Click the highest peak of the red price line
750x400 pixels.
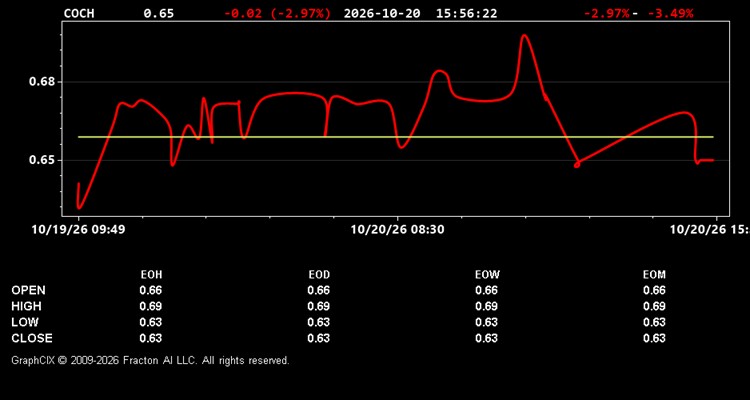tap(524, 35)
